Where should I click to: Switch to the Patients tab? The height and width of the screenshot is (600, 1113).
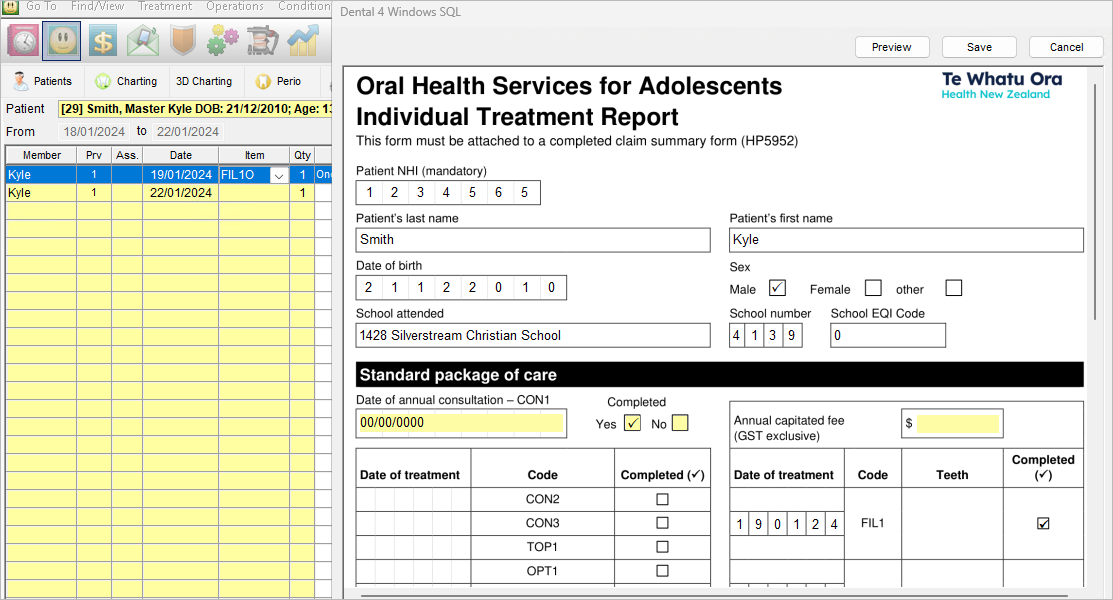(x=45, y=81)
